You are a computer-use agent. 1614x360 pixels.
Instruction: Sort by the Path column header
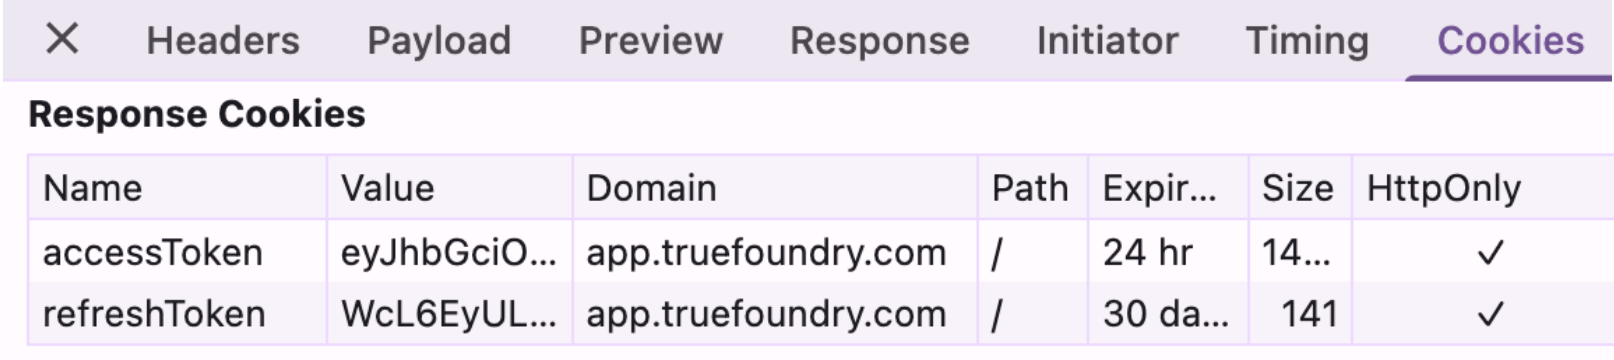pos(1033,188)
